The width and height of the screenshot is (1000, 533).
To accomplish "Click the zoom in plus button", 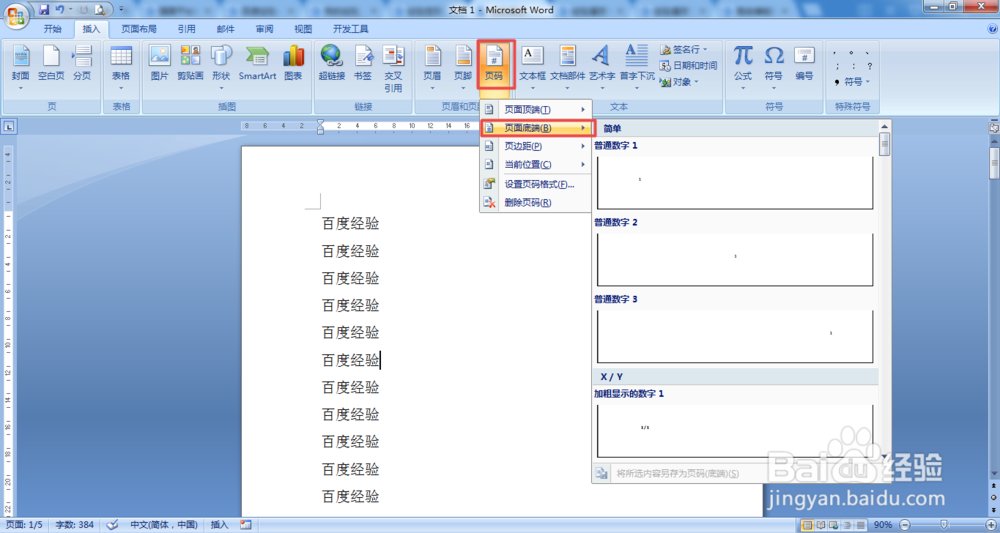I will pos(992,525).
